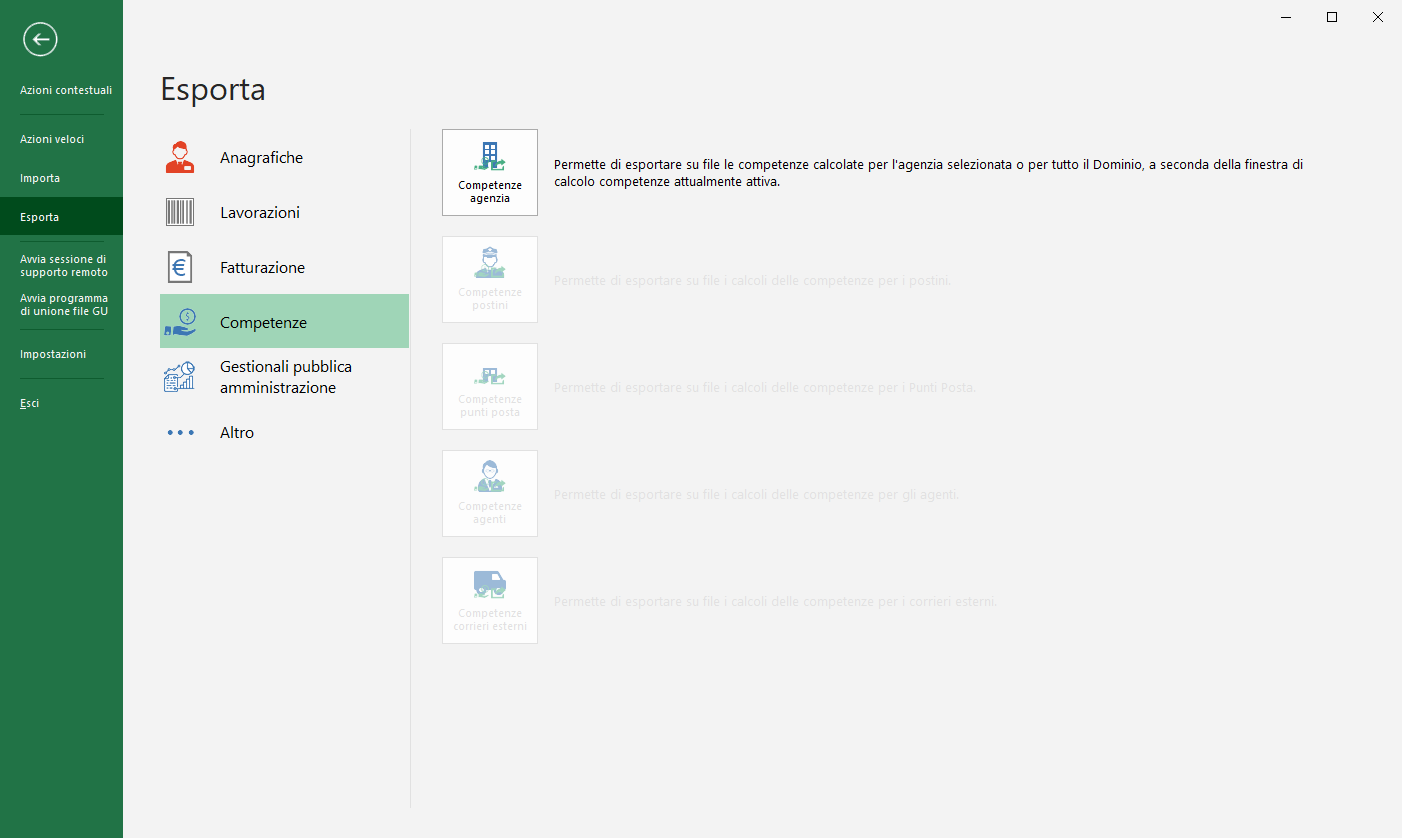1402x838 pixels.
Task: Click the Competenze agenti tile
Action: click(x=490, y=493)
